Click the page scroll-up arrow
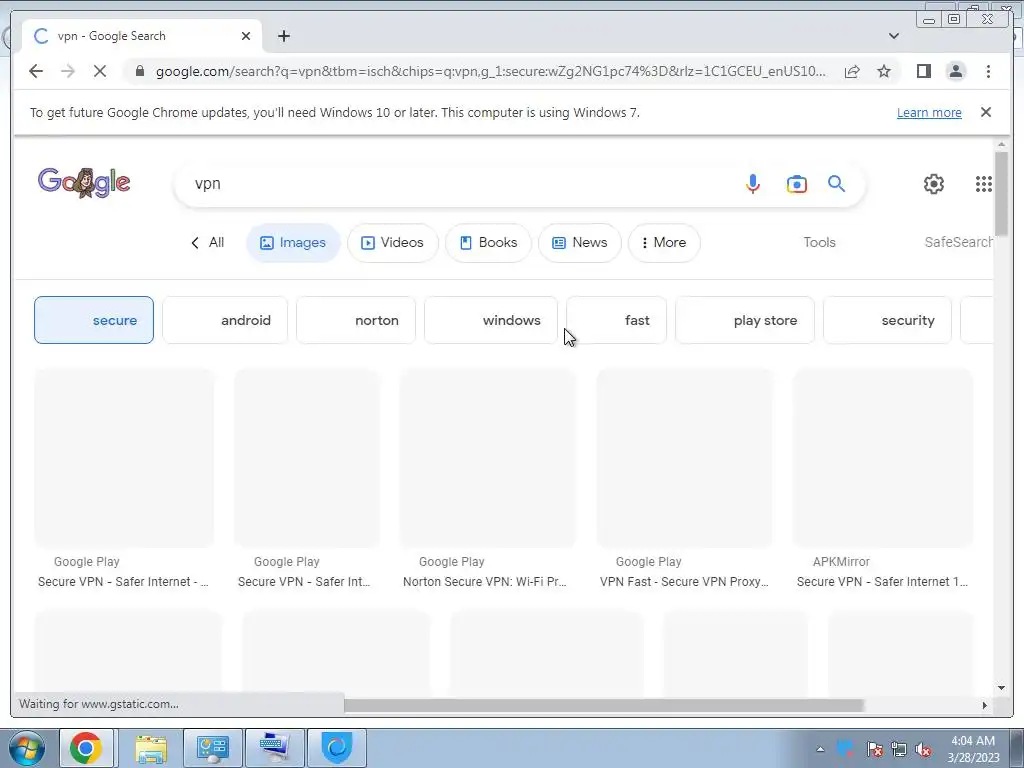The height and width of the screenshot is (768, 1024). point(1002,144)
